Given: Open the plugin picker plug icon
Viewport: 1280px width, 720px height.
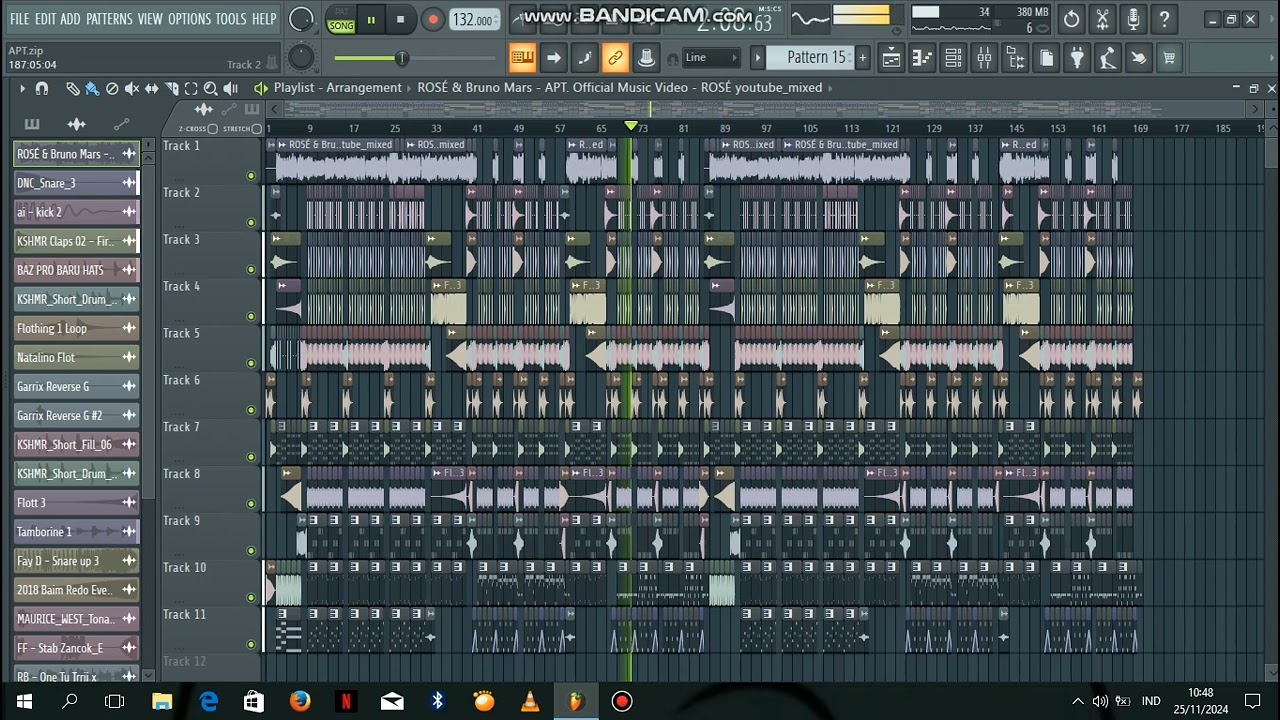Looking at the screenshot, I should click(1077, 58).
